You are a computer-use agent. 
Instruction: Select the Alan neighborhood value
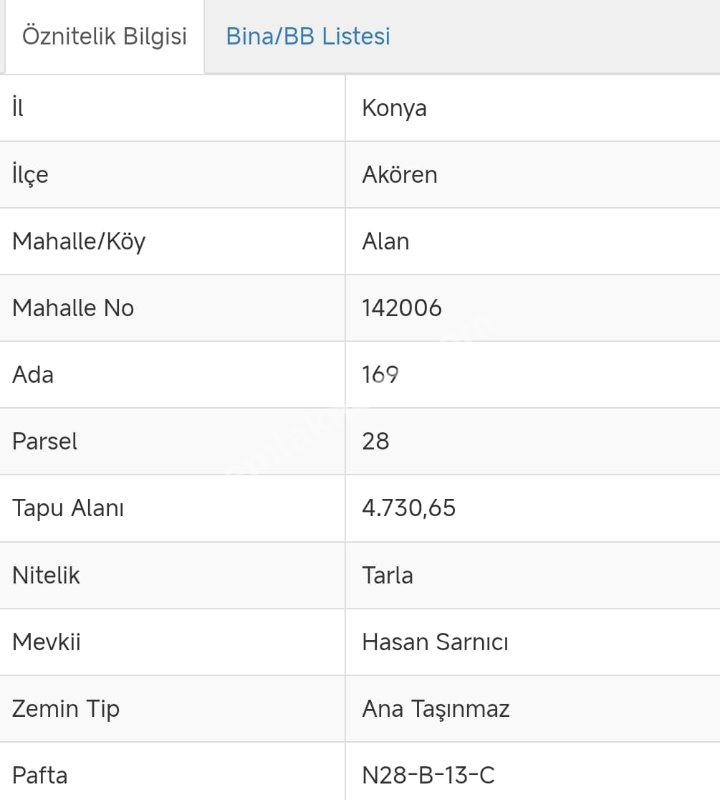point(385,241)
